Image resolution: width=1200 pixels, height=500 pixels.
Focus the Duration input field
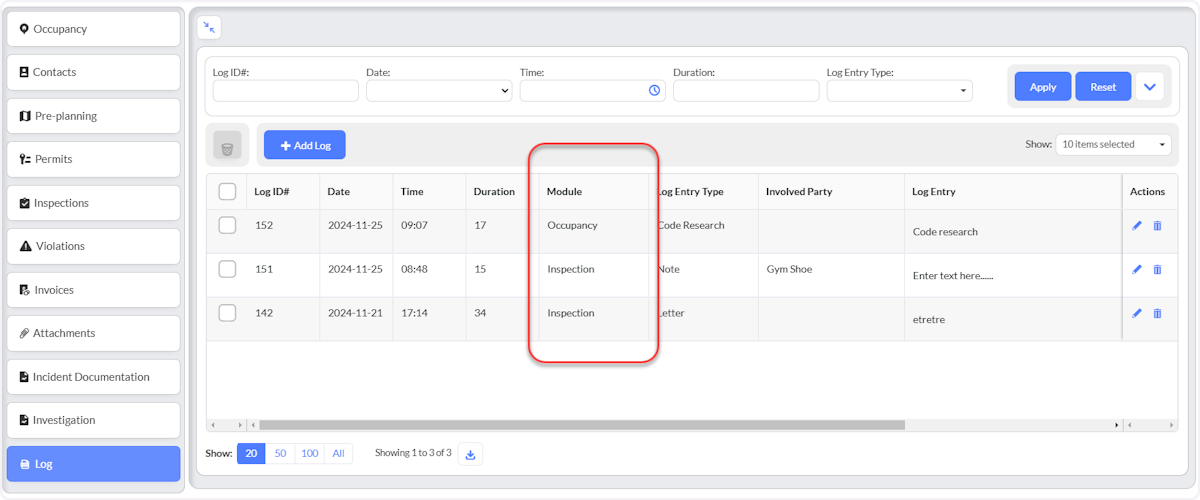pos(746,90)
